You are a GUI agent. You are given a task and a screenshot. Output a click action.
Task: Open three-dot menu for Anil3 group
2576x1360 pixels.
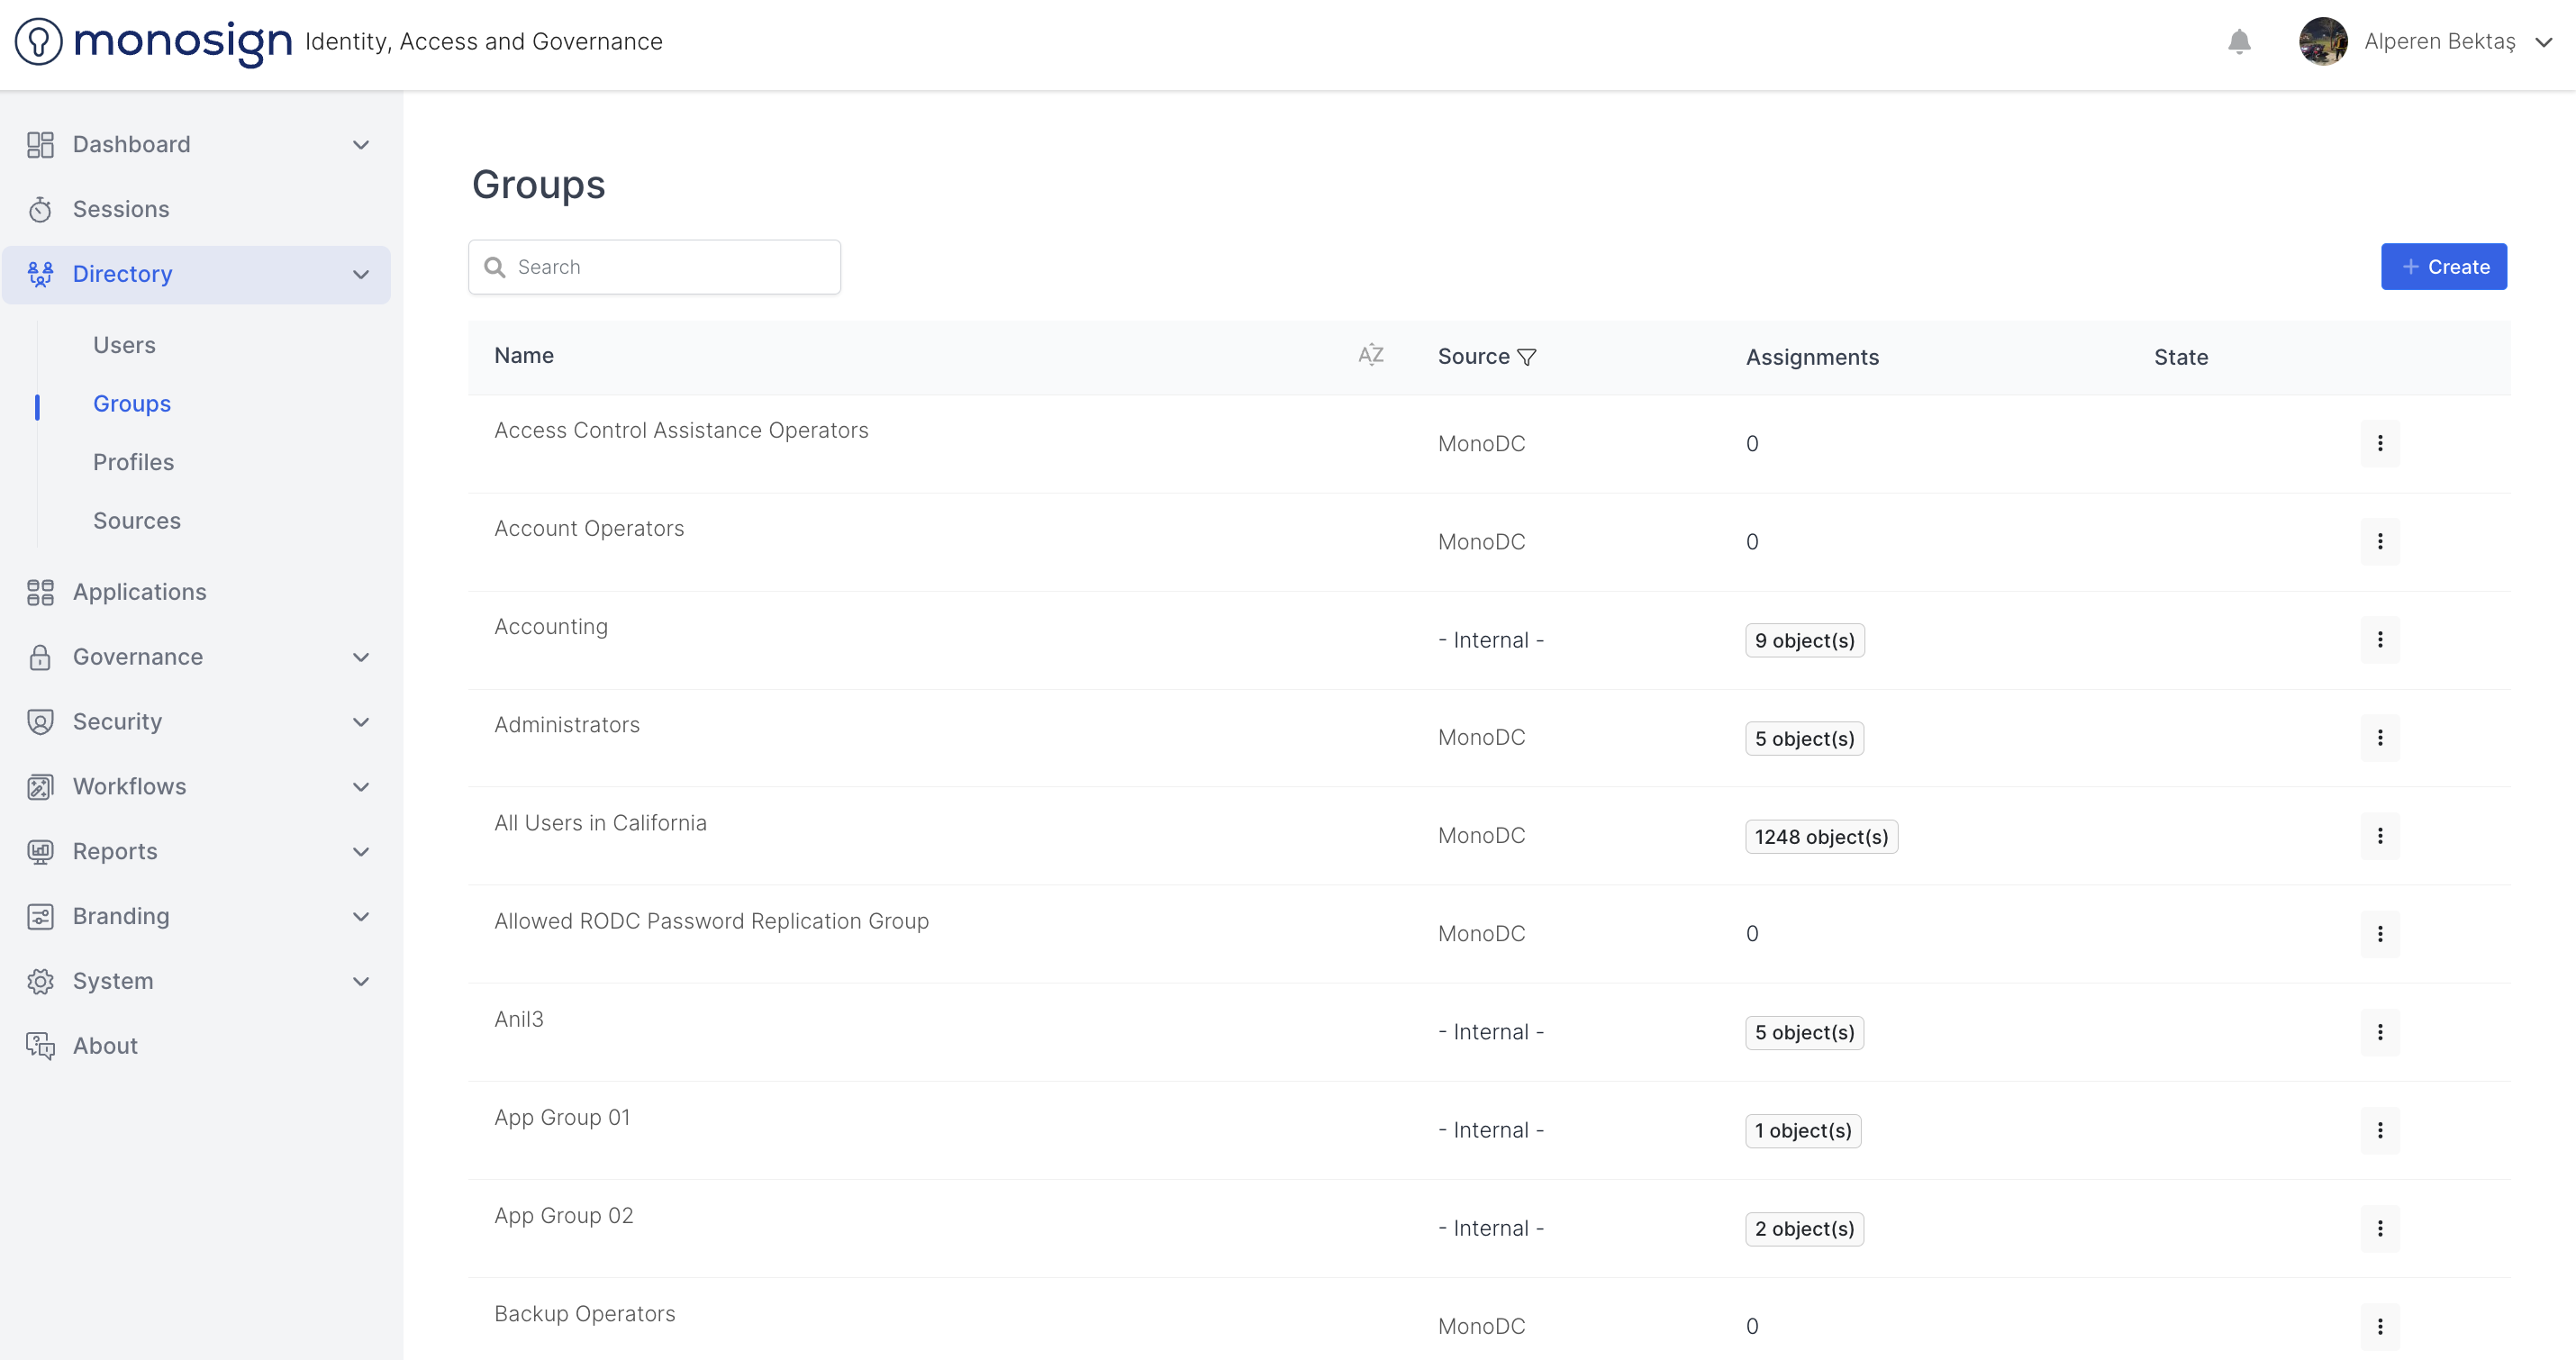point(2379,1032)
